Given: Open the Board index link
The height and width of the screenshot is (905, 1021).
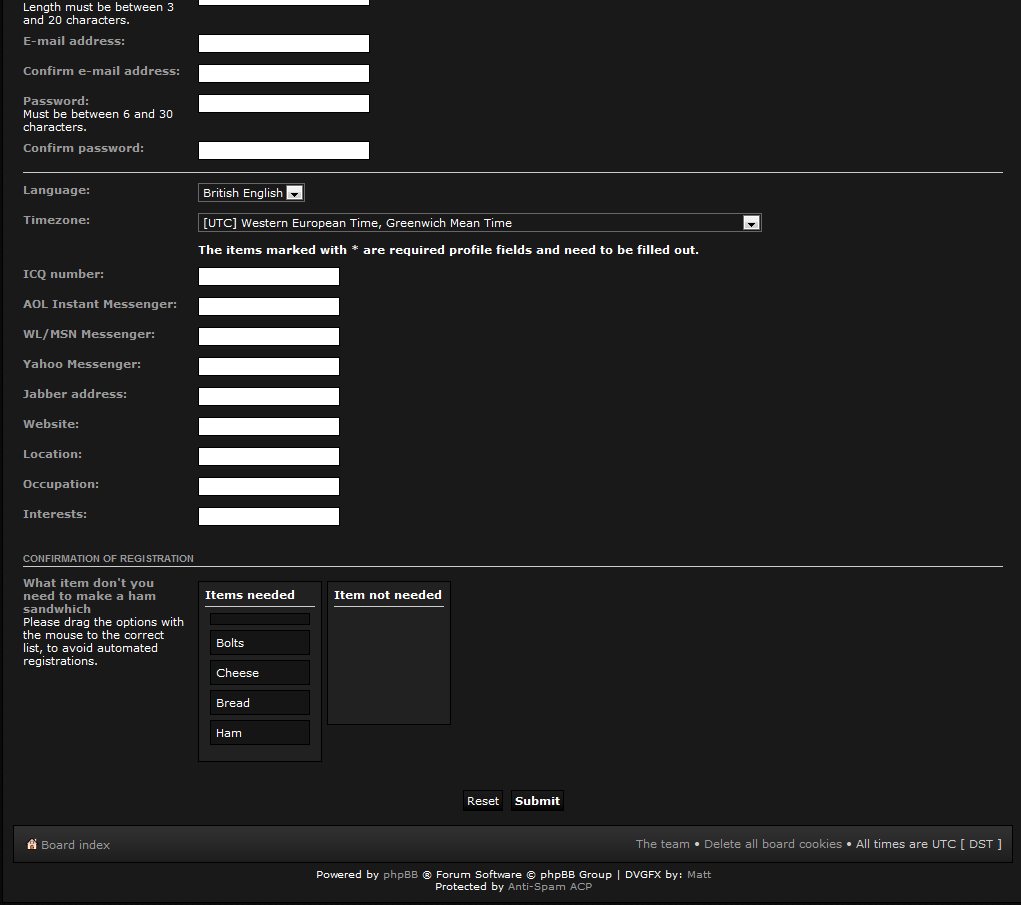Looking at the screenshot, I should (75, 845).
